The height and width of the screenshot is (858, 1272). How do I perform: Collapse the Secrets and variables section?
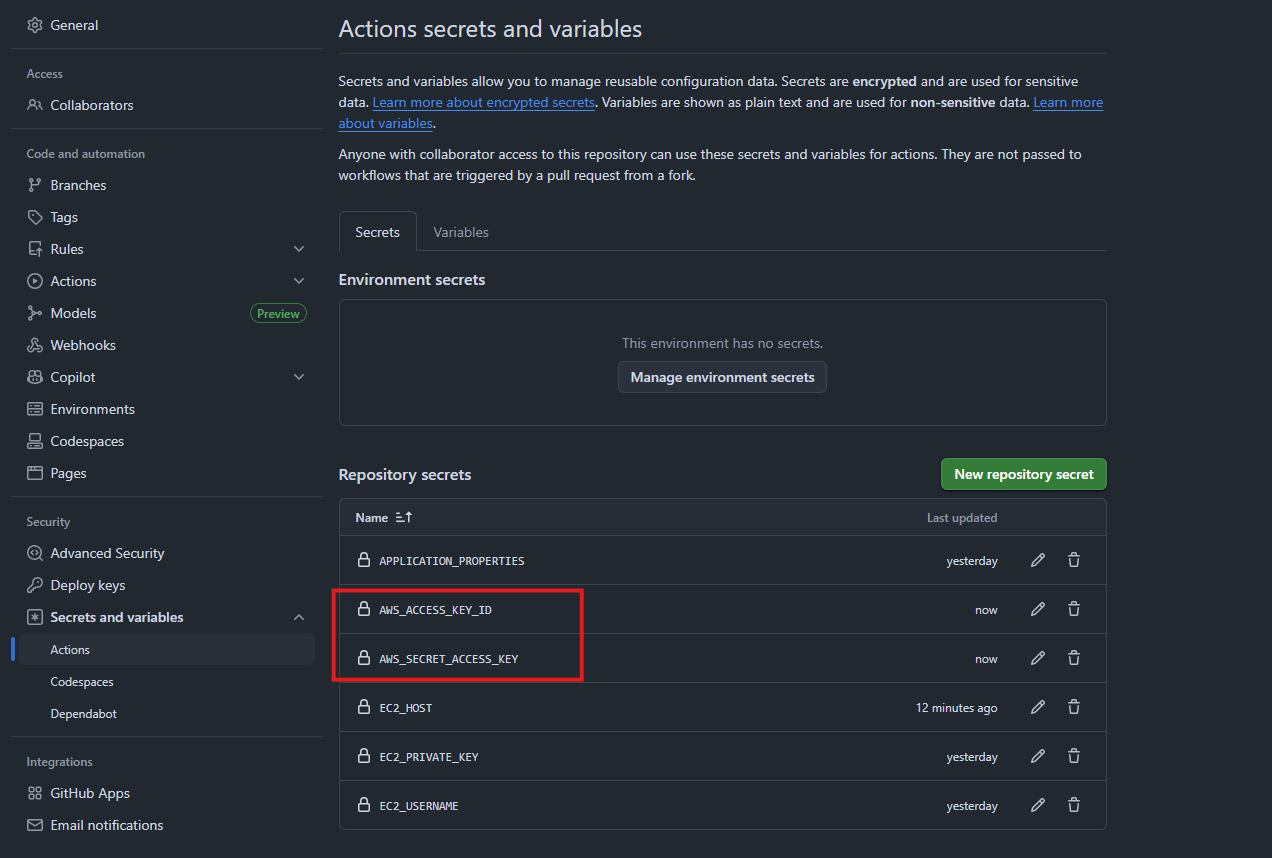(x=298, y=617)
